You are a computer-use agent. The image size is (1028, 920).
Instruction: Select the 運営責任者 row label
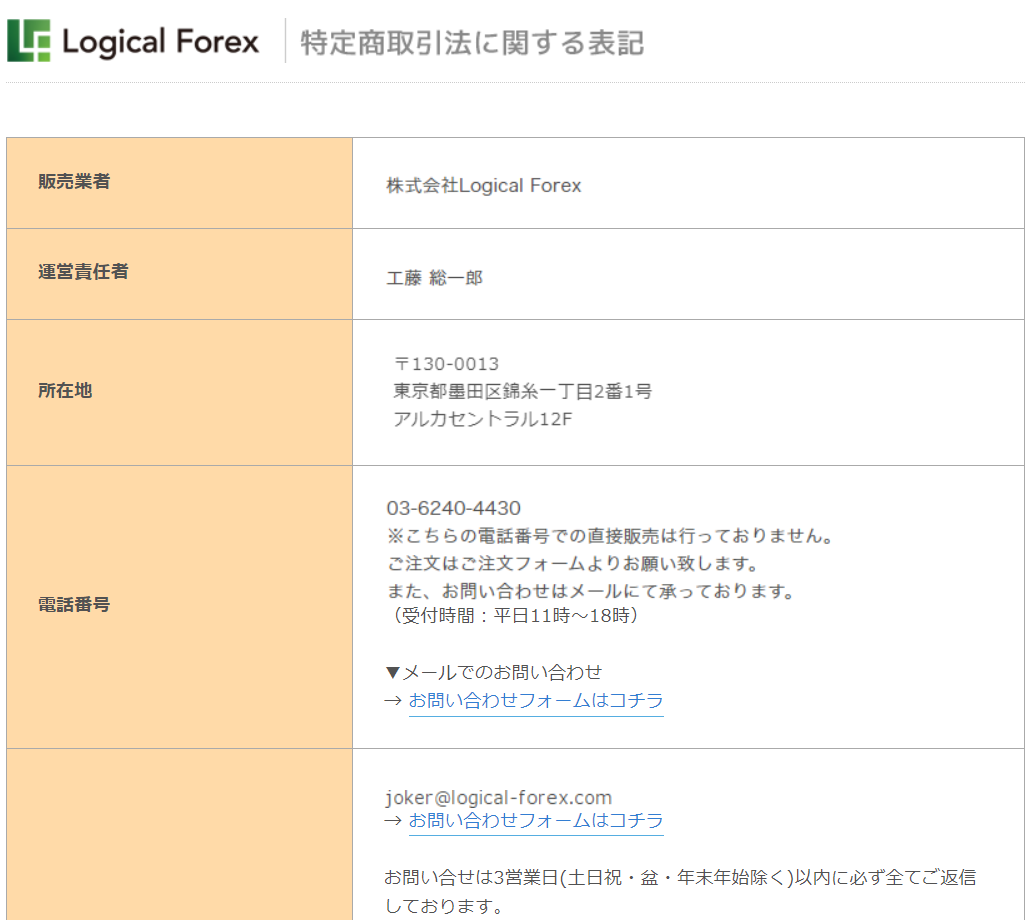[x=83, y=271]
